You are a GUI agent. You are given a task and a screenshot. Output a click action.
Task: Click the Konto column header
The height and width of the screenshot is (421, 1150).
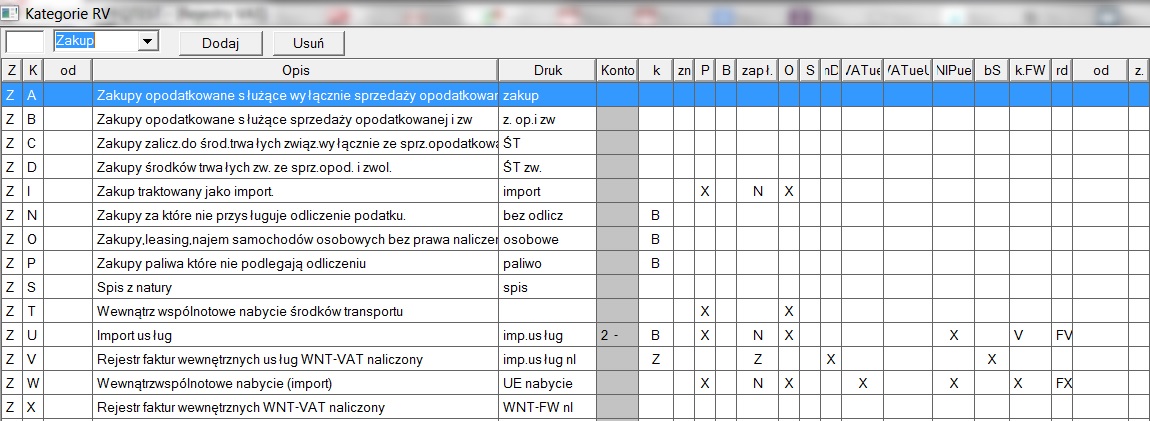617,70
